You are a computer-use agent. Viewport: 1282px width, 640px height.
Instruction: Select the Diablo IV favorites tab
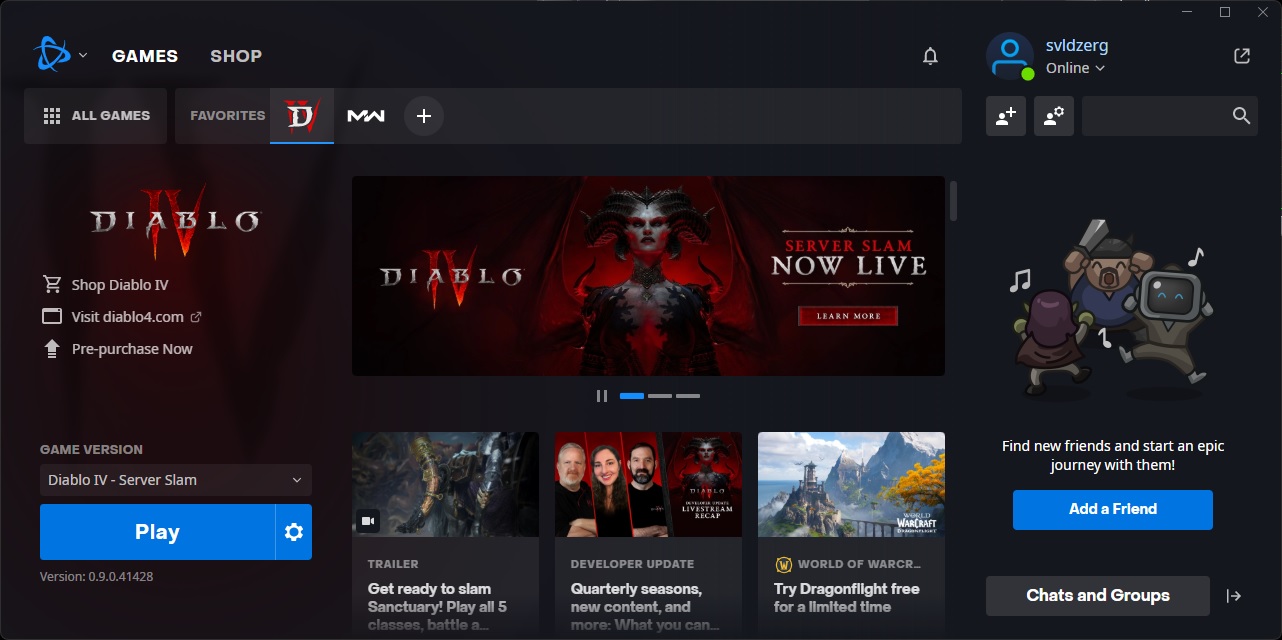(302, 116)
